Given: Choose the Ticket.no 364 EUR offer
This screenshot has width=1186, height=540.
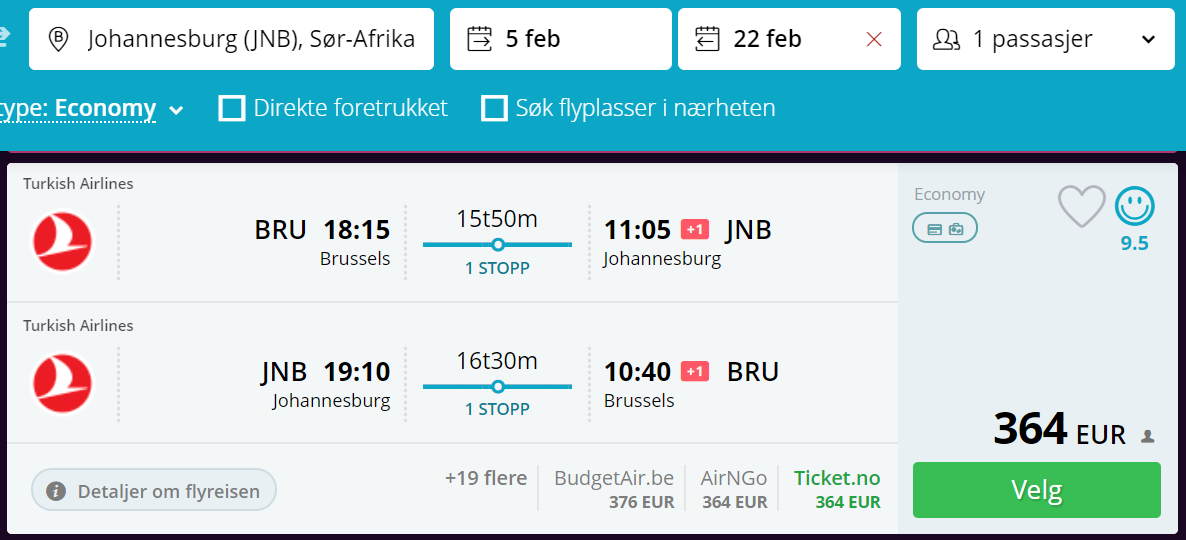Looking at the screenshot, I should (x=837, y=489).
